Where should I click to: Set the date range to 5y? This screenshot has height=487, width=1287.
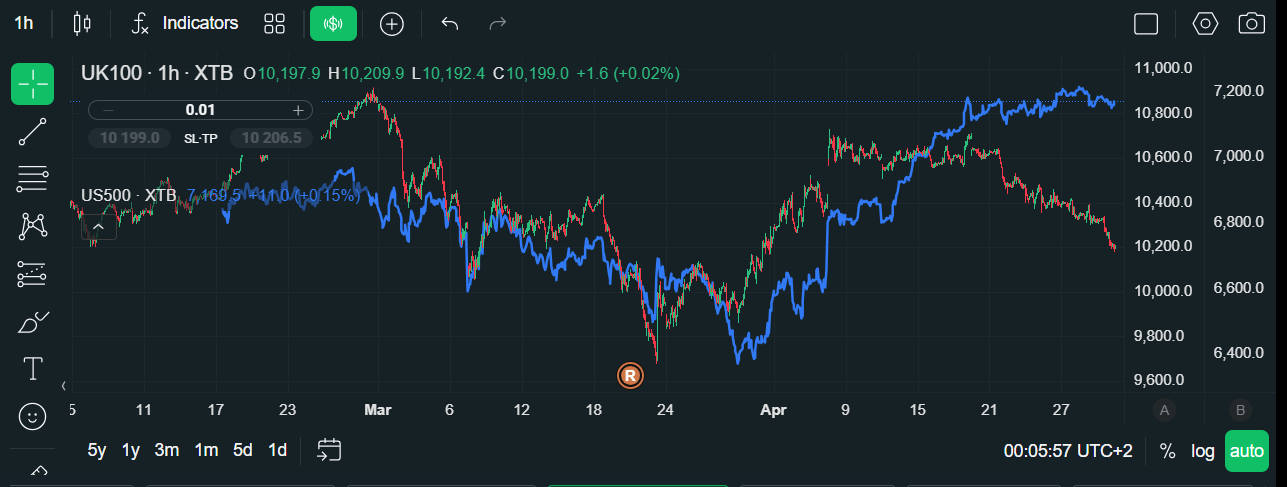[97, 450]
